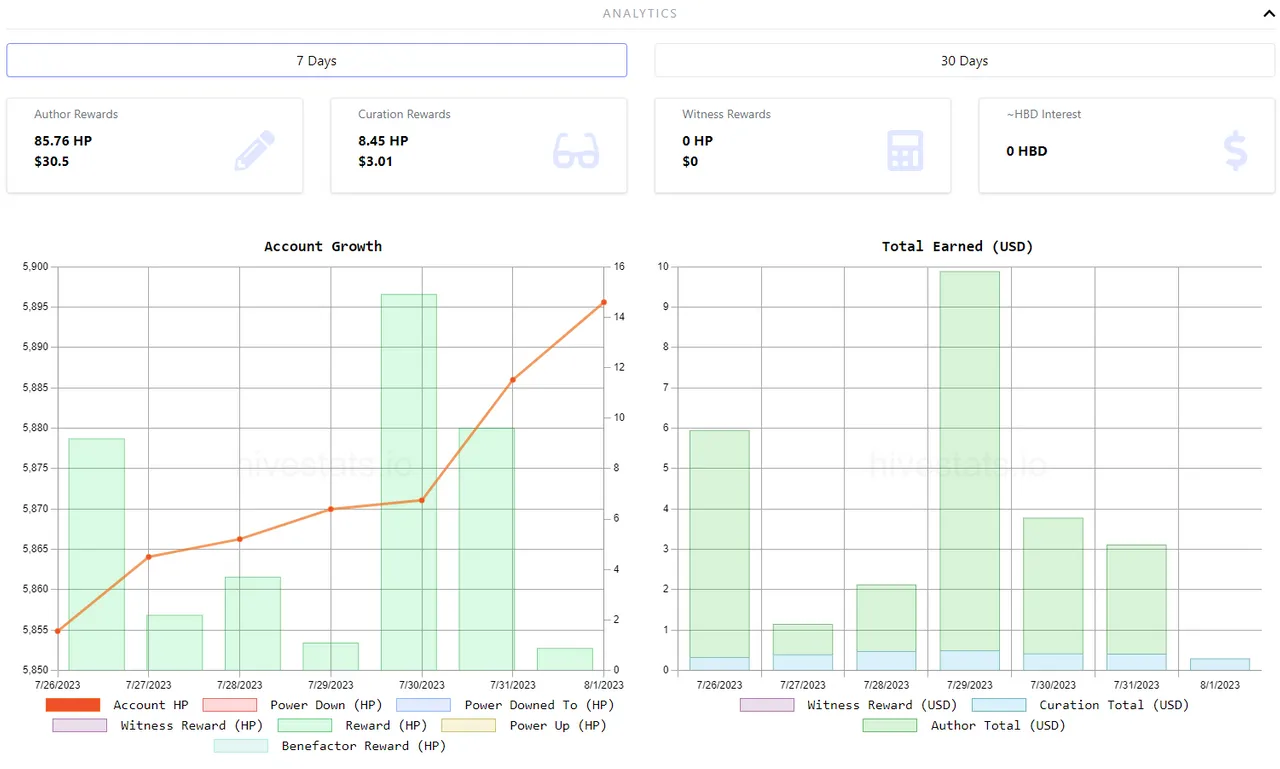Toggle Author Total (USD) legend item
The height and width of the screenshot is (769, 1280).
click(x=889, y=725)
